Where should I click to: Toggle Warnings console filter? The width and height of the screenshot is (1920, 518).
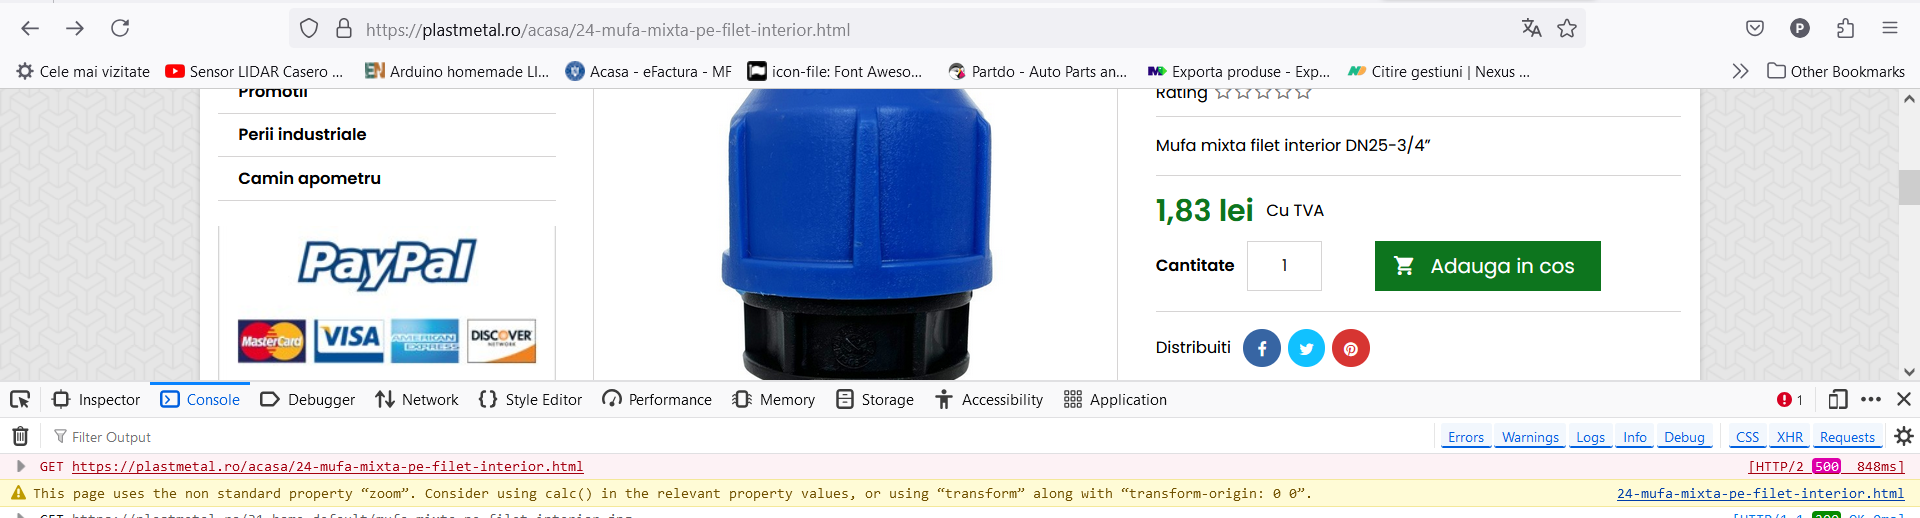[1530, 437]
